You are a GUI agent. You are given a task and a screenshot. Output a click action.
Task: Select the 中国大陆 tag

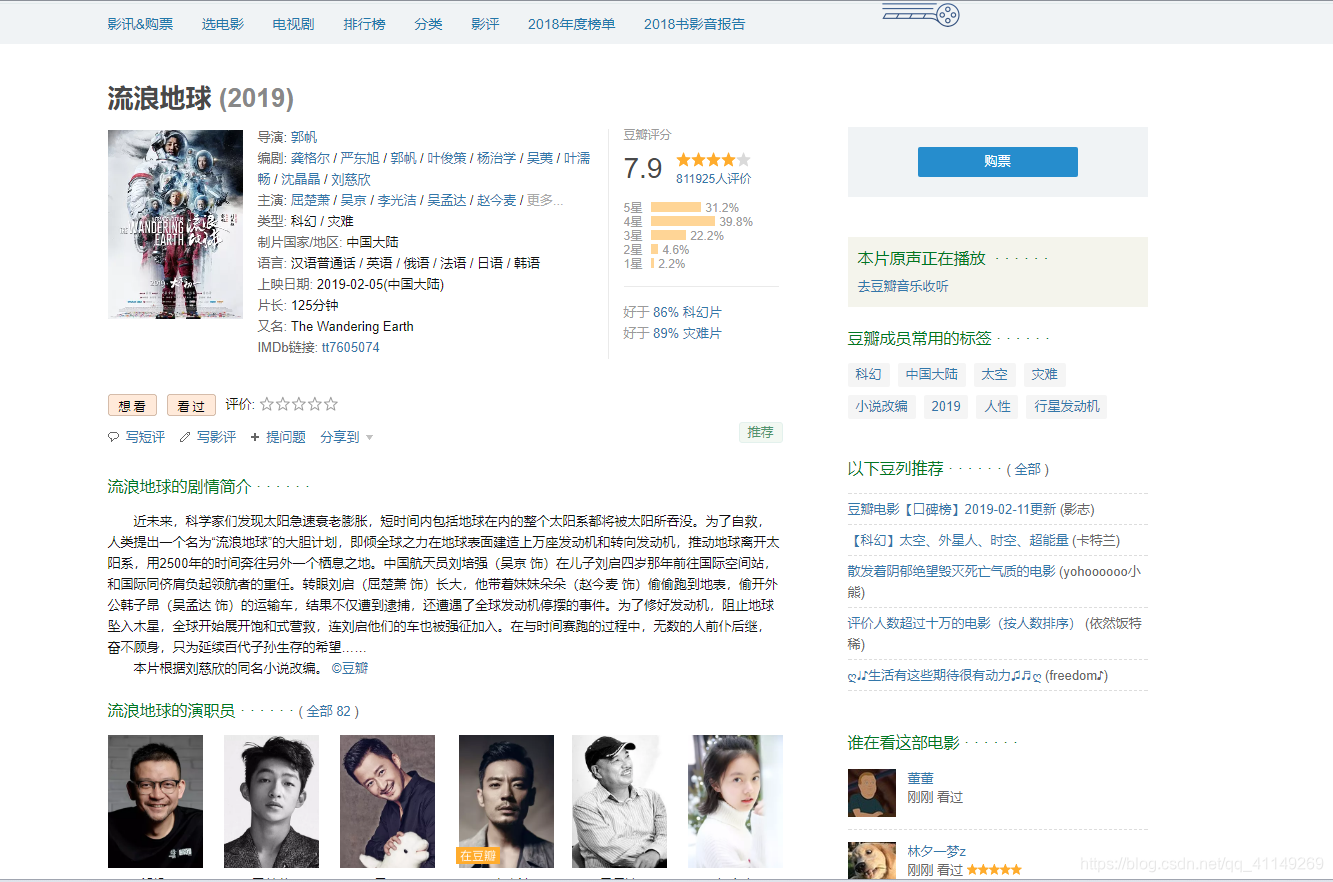pos(932,374)
